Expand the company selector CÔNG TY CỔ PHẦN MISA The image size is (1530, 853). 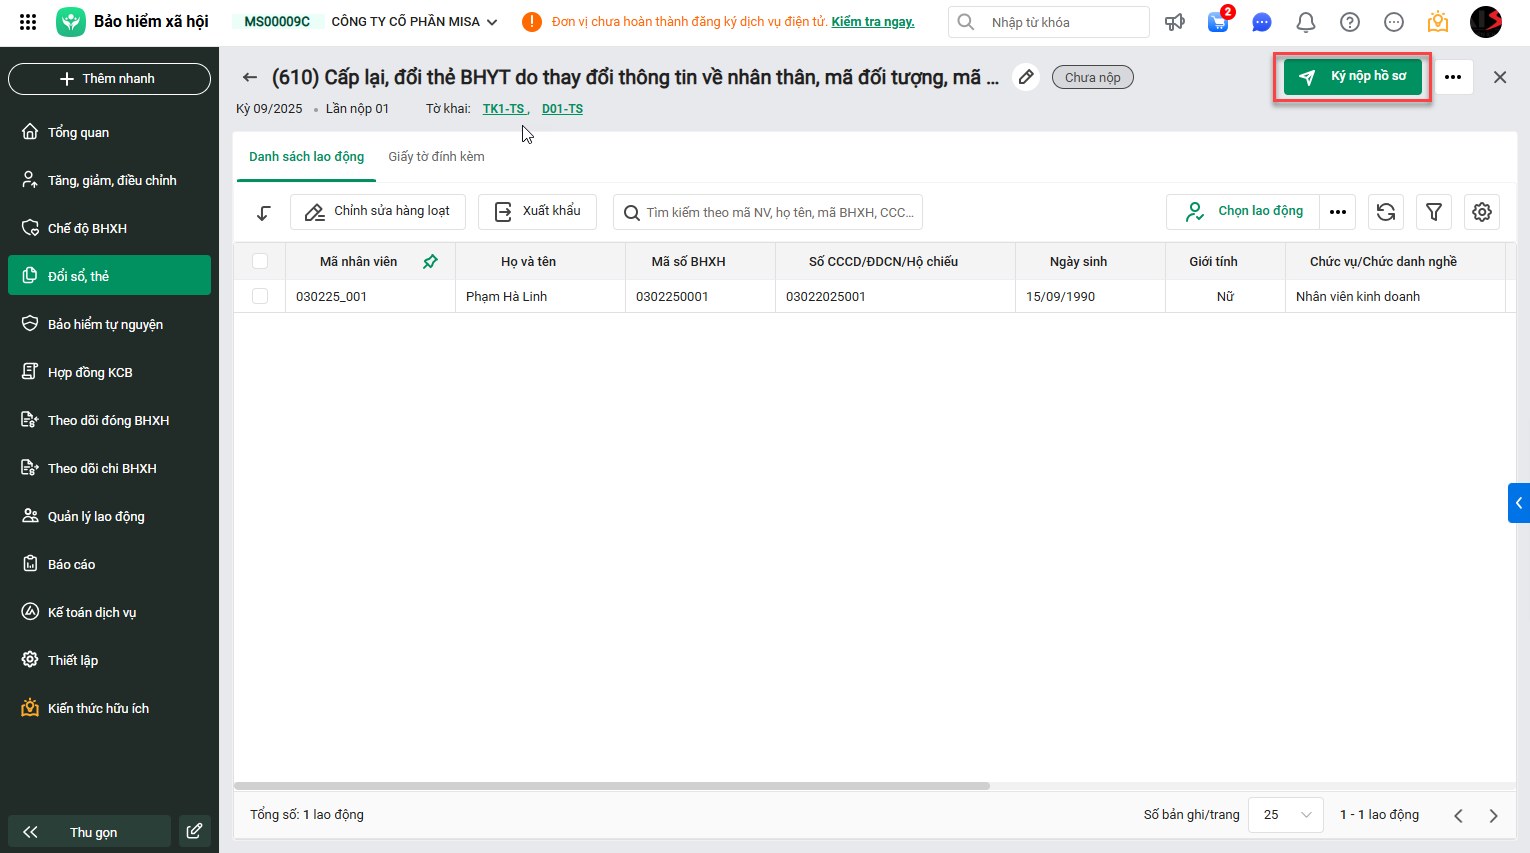414,22
